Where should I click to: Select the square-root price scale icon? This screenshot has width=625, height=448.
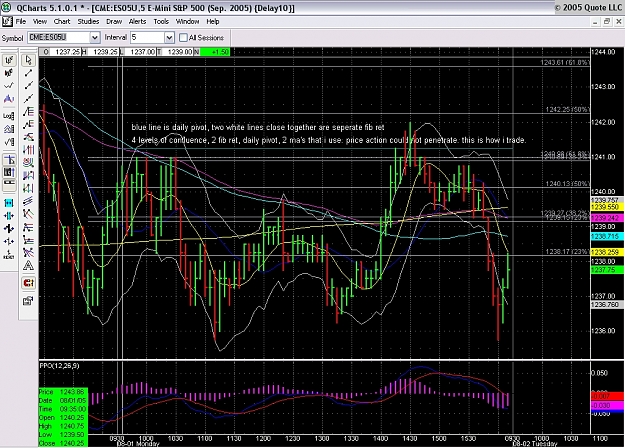point(9,141)
